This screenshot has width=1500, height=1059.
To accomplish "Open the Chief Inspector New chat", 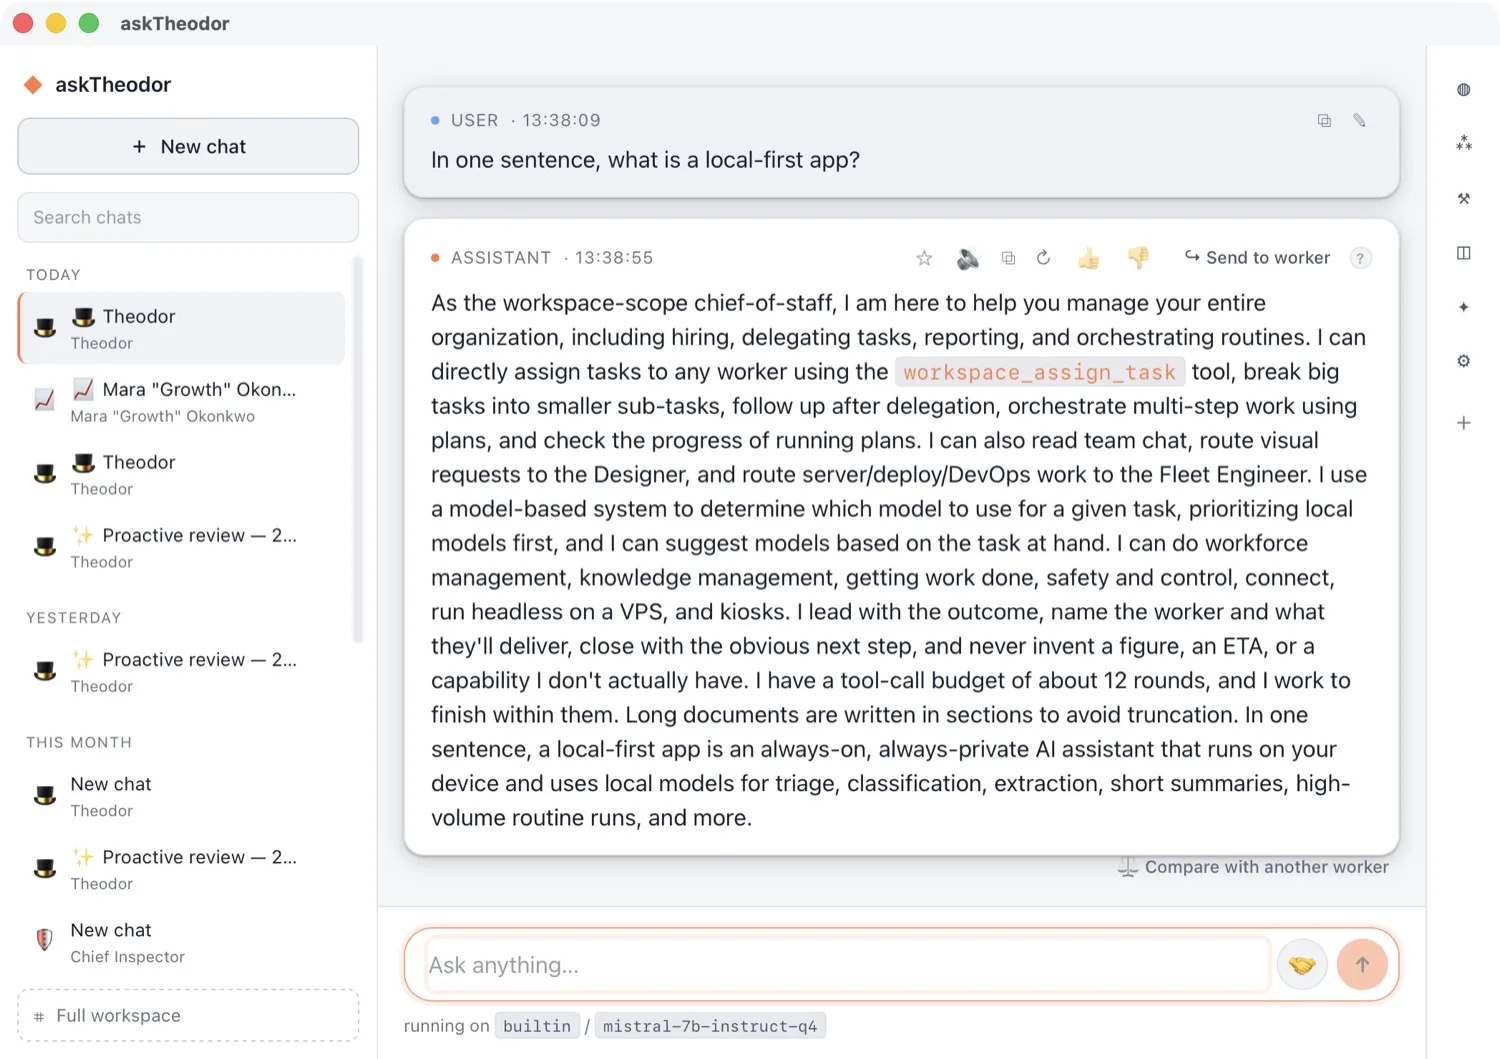I will coord(182,943).
